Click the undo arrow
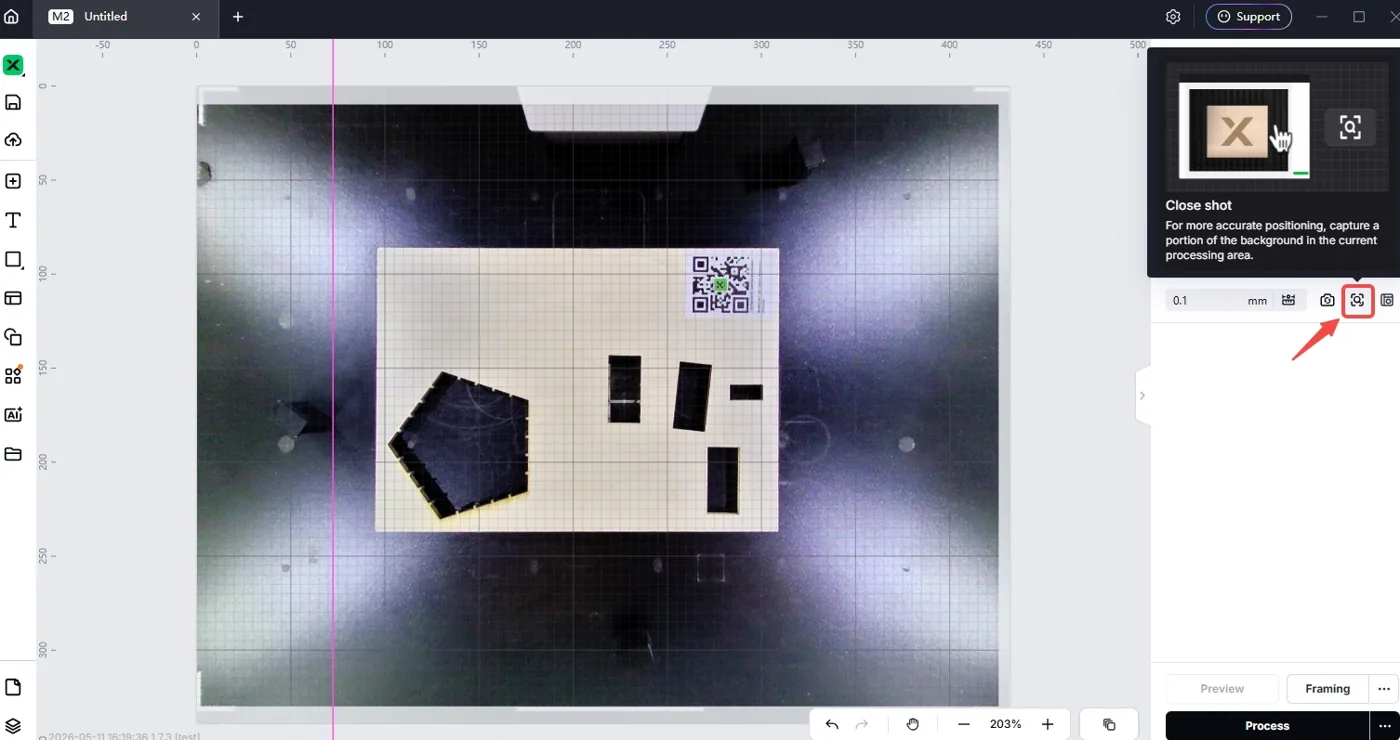Viewport: 1400px width, 740px height. click(x=832, y=724)
